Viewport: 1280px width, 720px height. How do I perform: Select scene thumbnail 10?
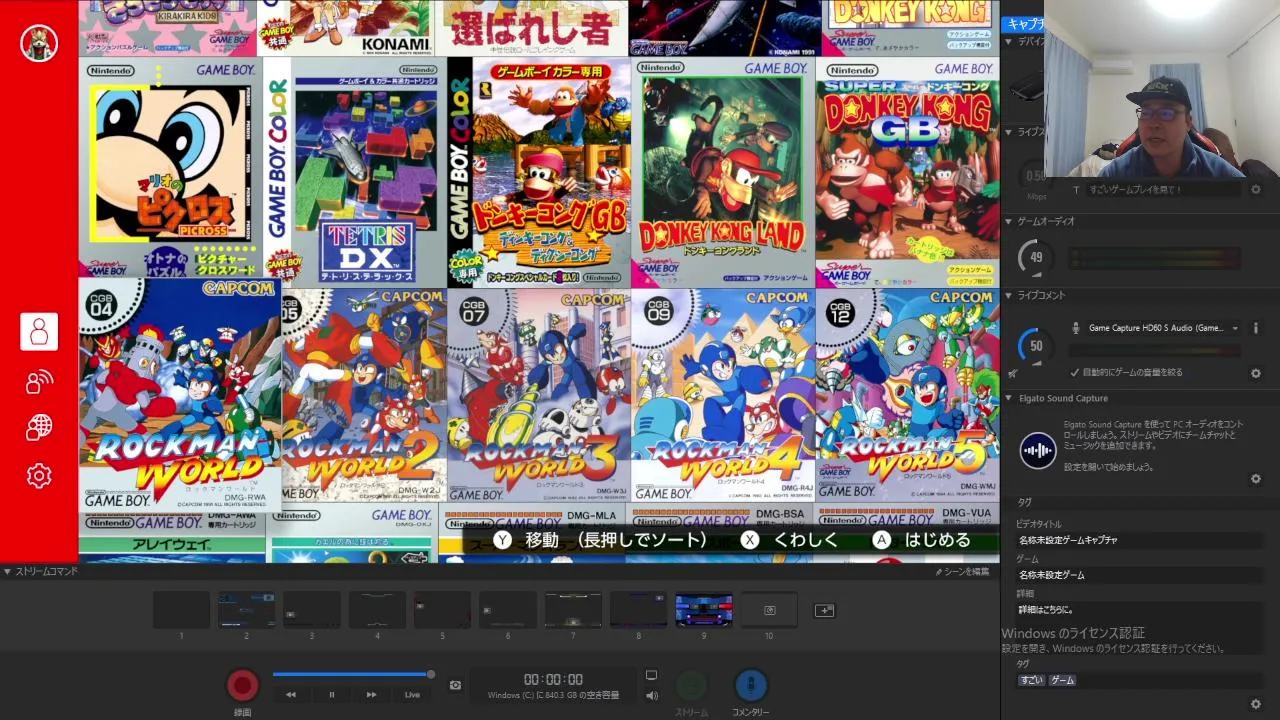click(x=769, y=610)
